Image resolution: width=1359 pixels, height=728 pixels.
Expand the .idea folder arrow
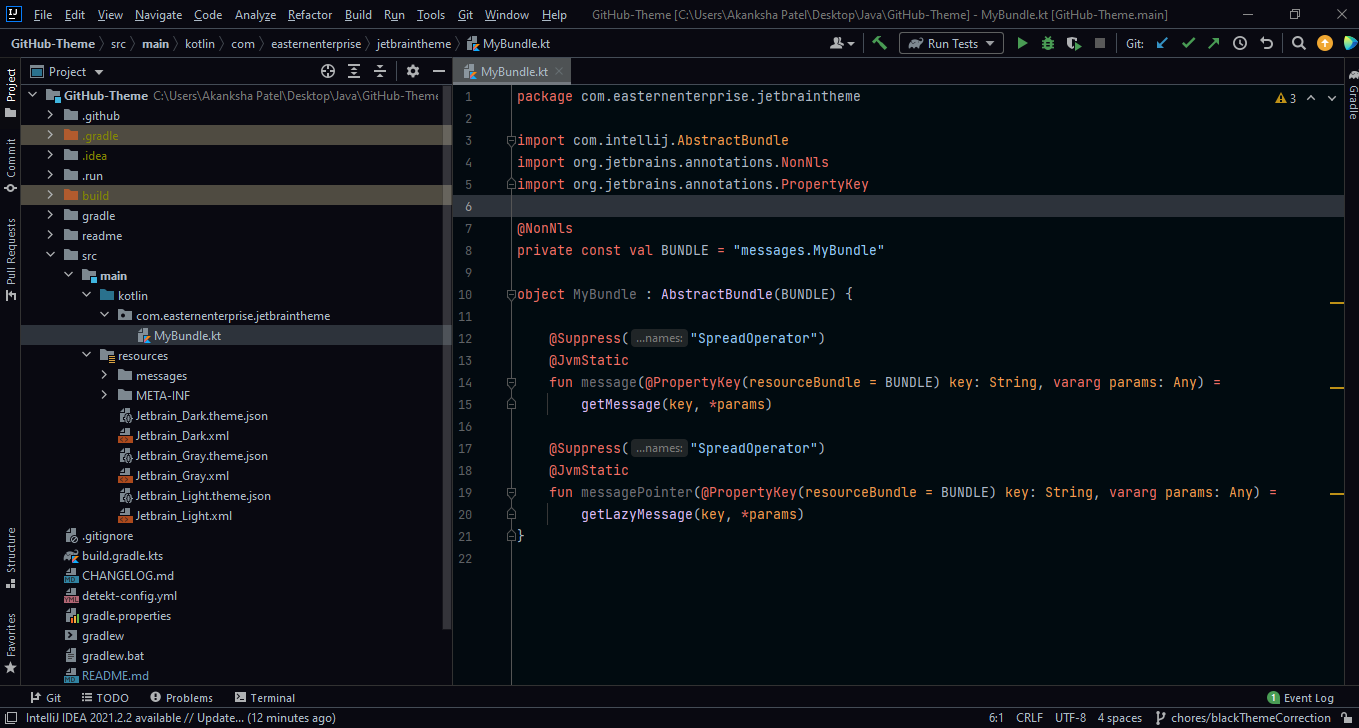point(50,156)
